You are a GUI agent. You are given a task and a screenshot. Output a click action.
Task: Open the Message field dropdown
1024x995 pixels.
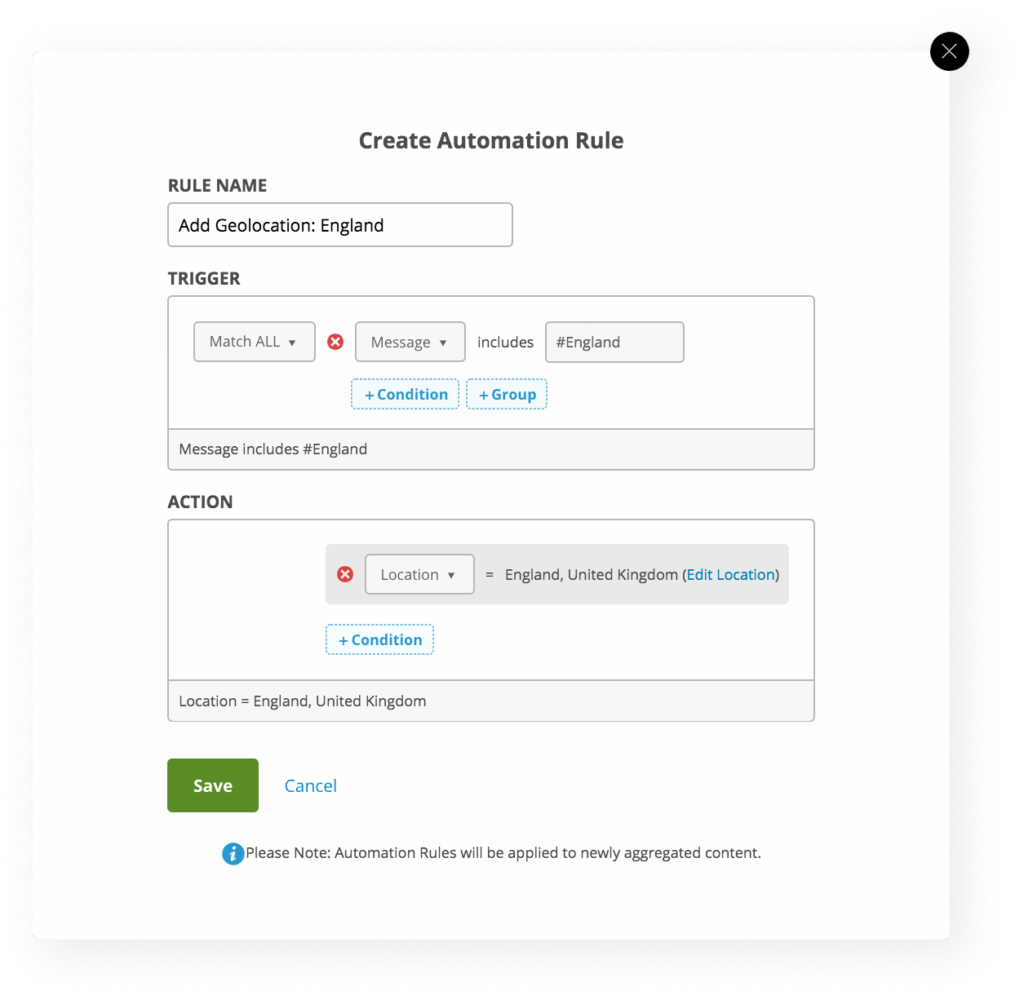click(x=410, y=341)
